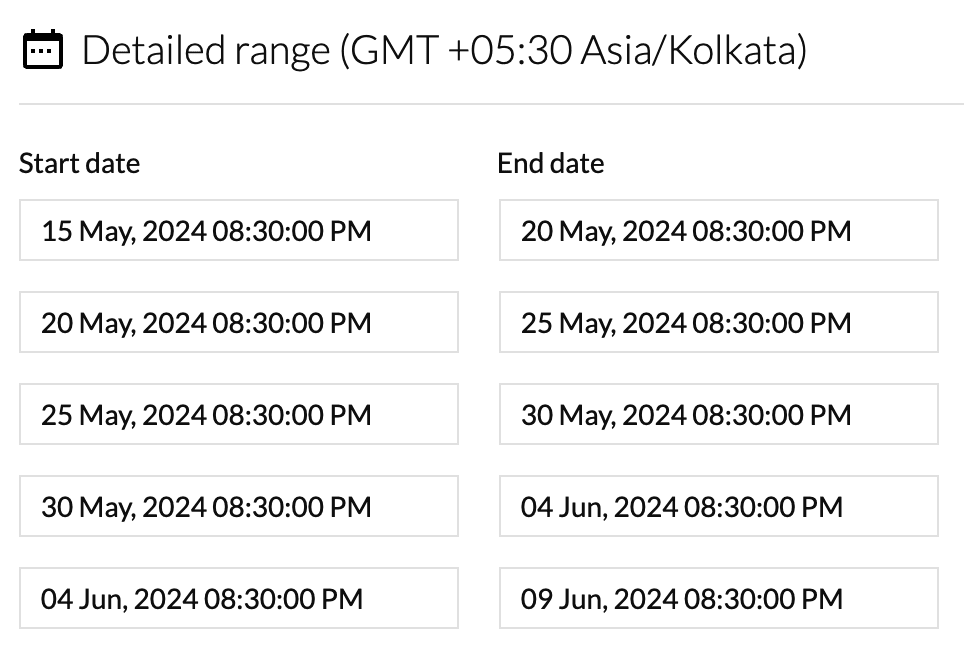Viewport: 964px width, 645px height.
Task: Click the year 2024 in last Start date field
Action: [167, 600]
